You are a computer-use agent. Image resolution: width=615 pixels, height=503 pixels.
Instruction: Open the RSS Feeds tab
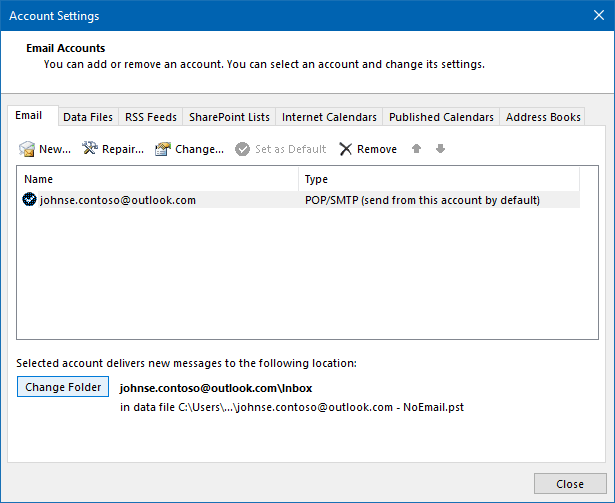(151, 117)
